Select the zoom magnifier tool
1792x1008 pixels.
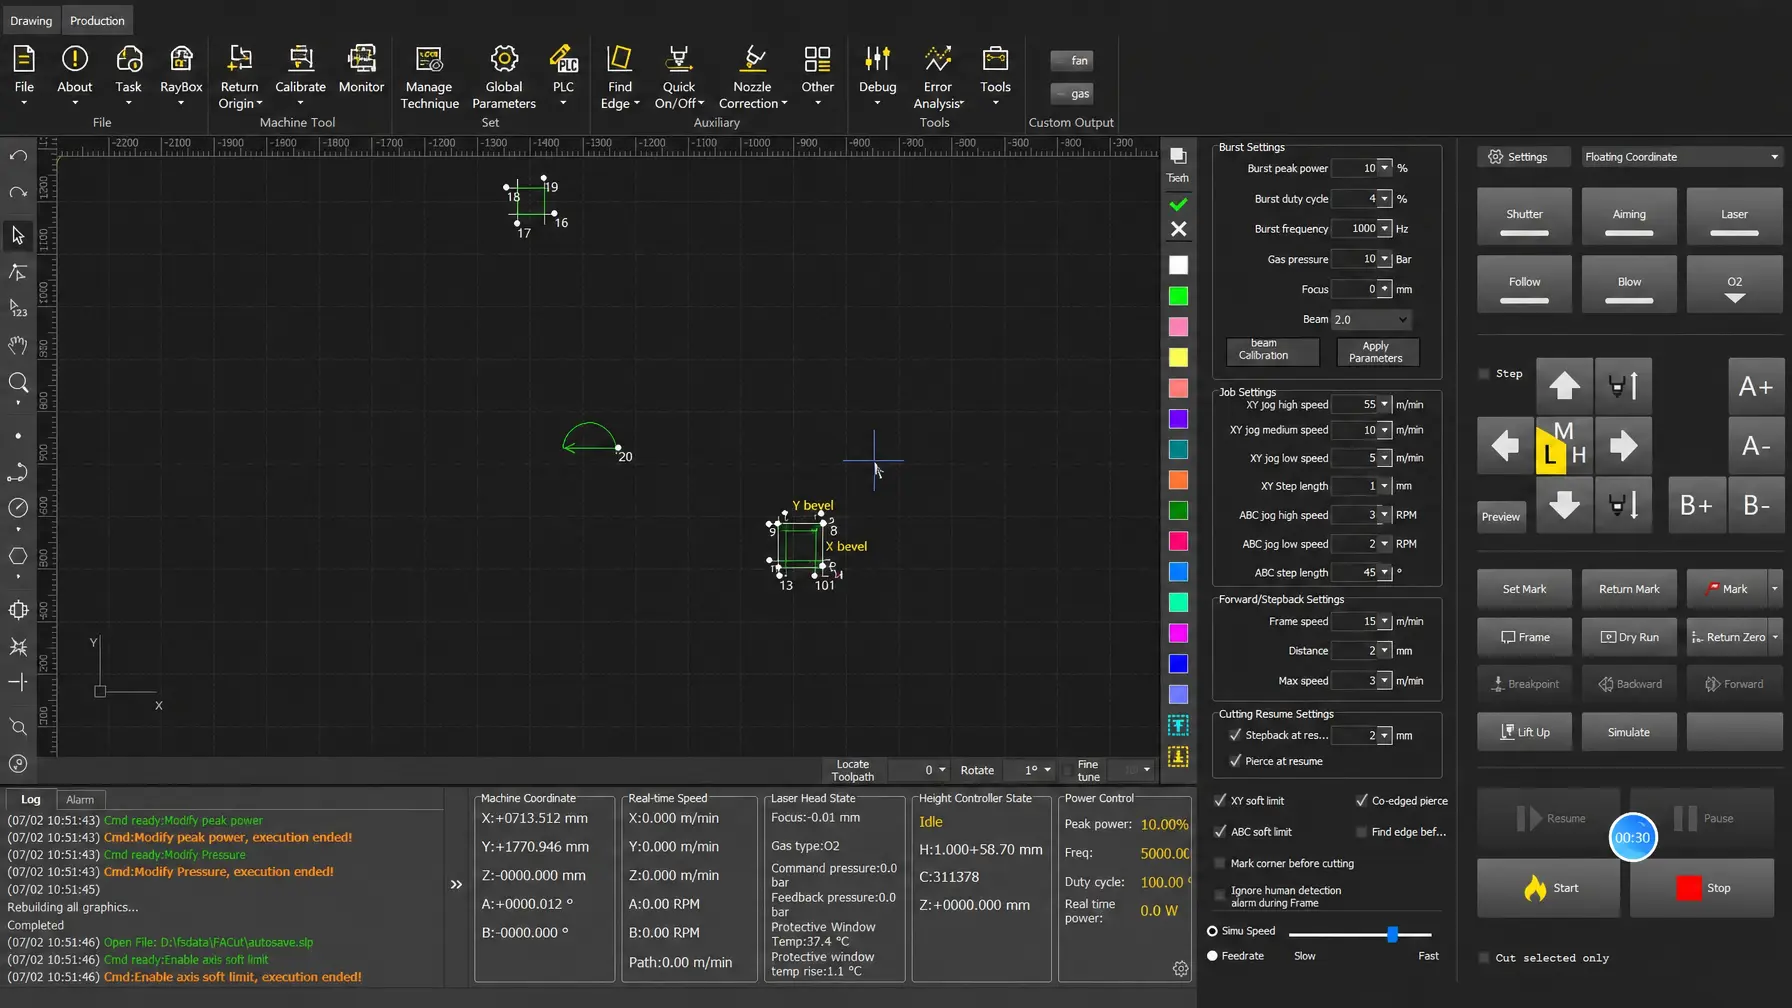pos(18,382)
